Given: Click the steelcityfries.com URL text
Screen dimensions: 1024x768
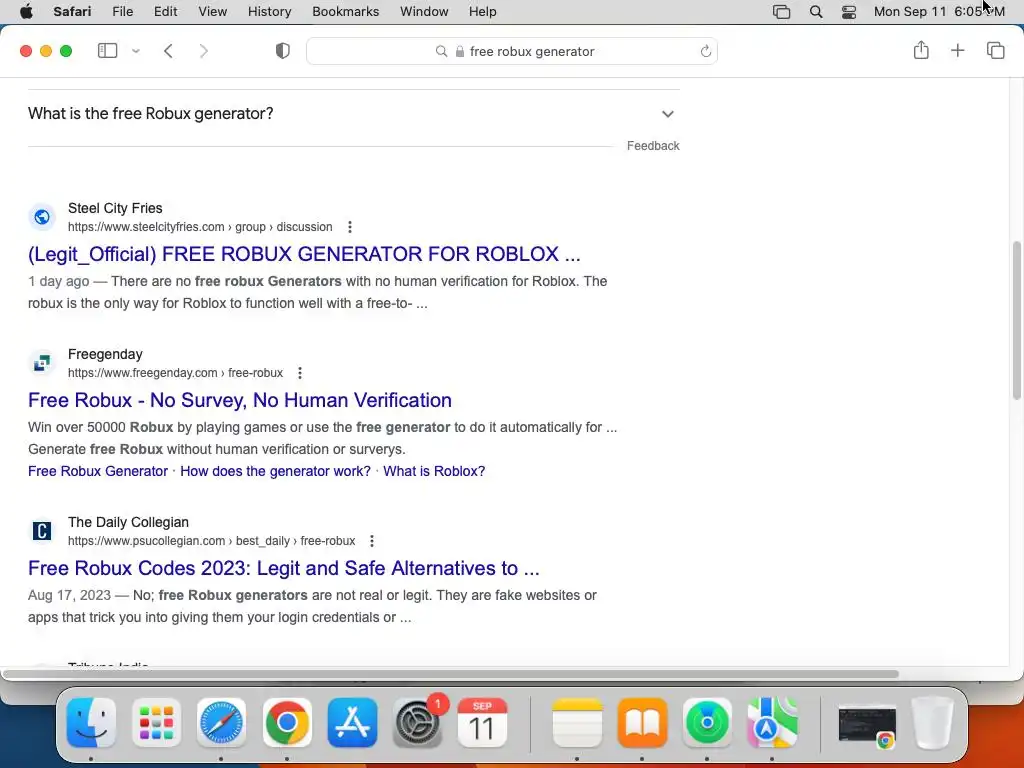Looking at the screenshot, I should click(x=200, y=227).
